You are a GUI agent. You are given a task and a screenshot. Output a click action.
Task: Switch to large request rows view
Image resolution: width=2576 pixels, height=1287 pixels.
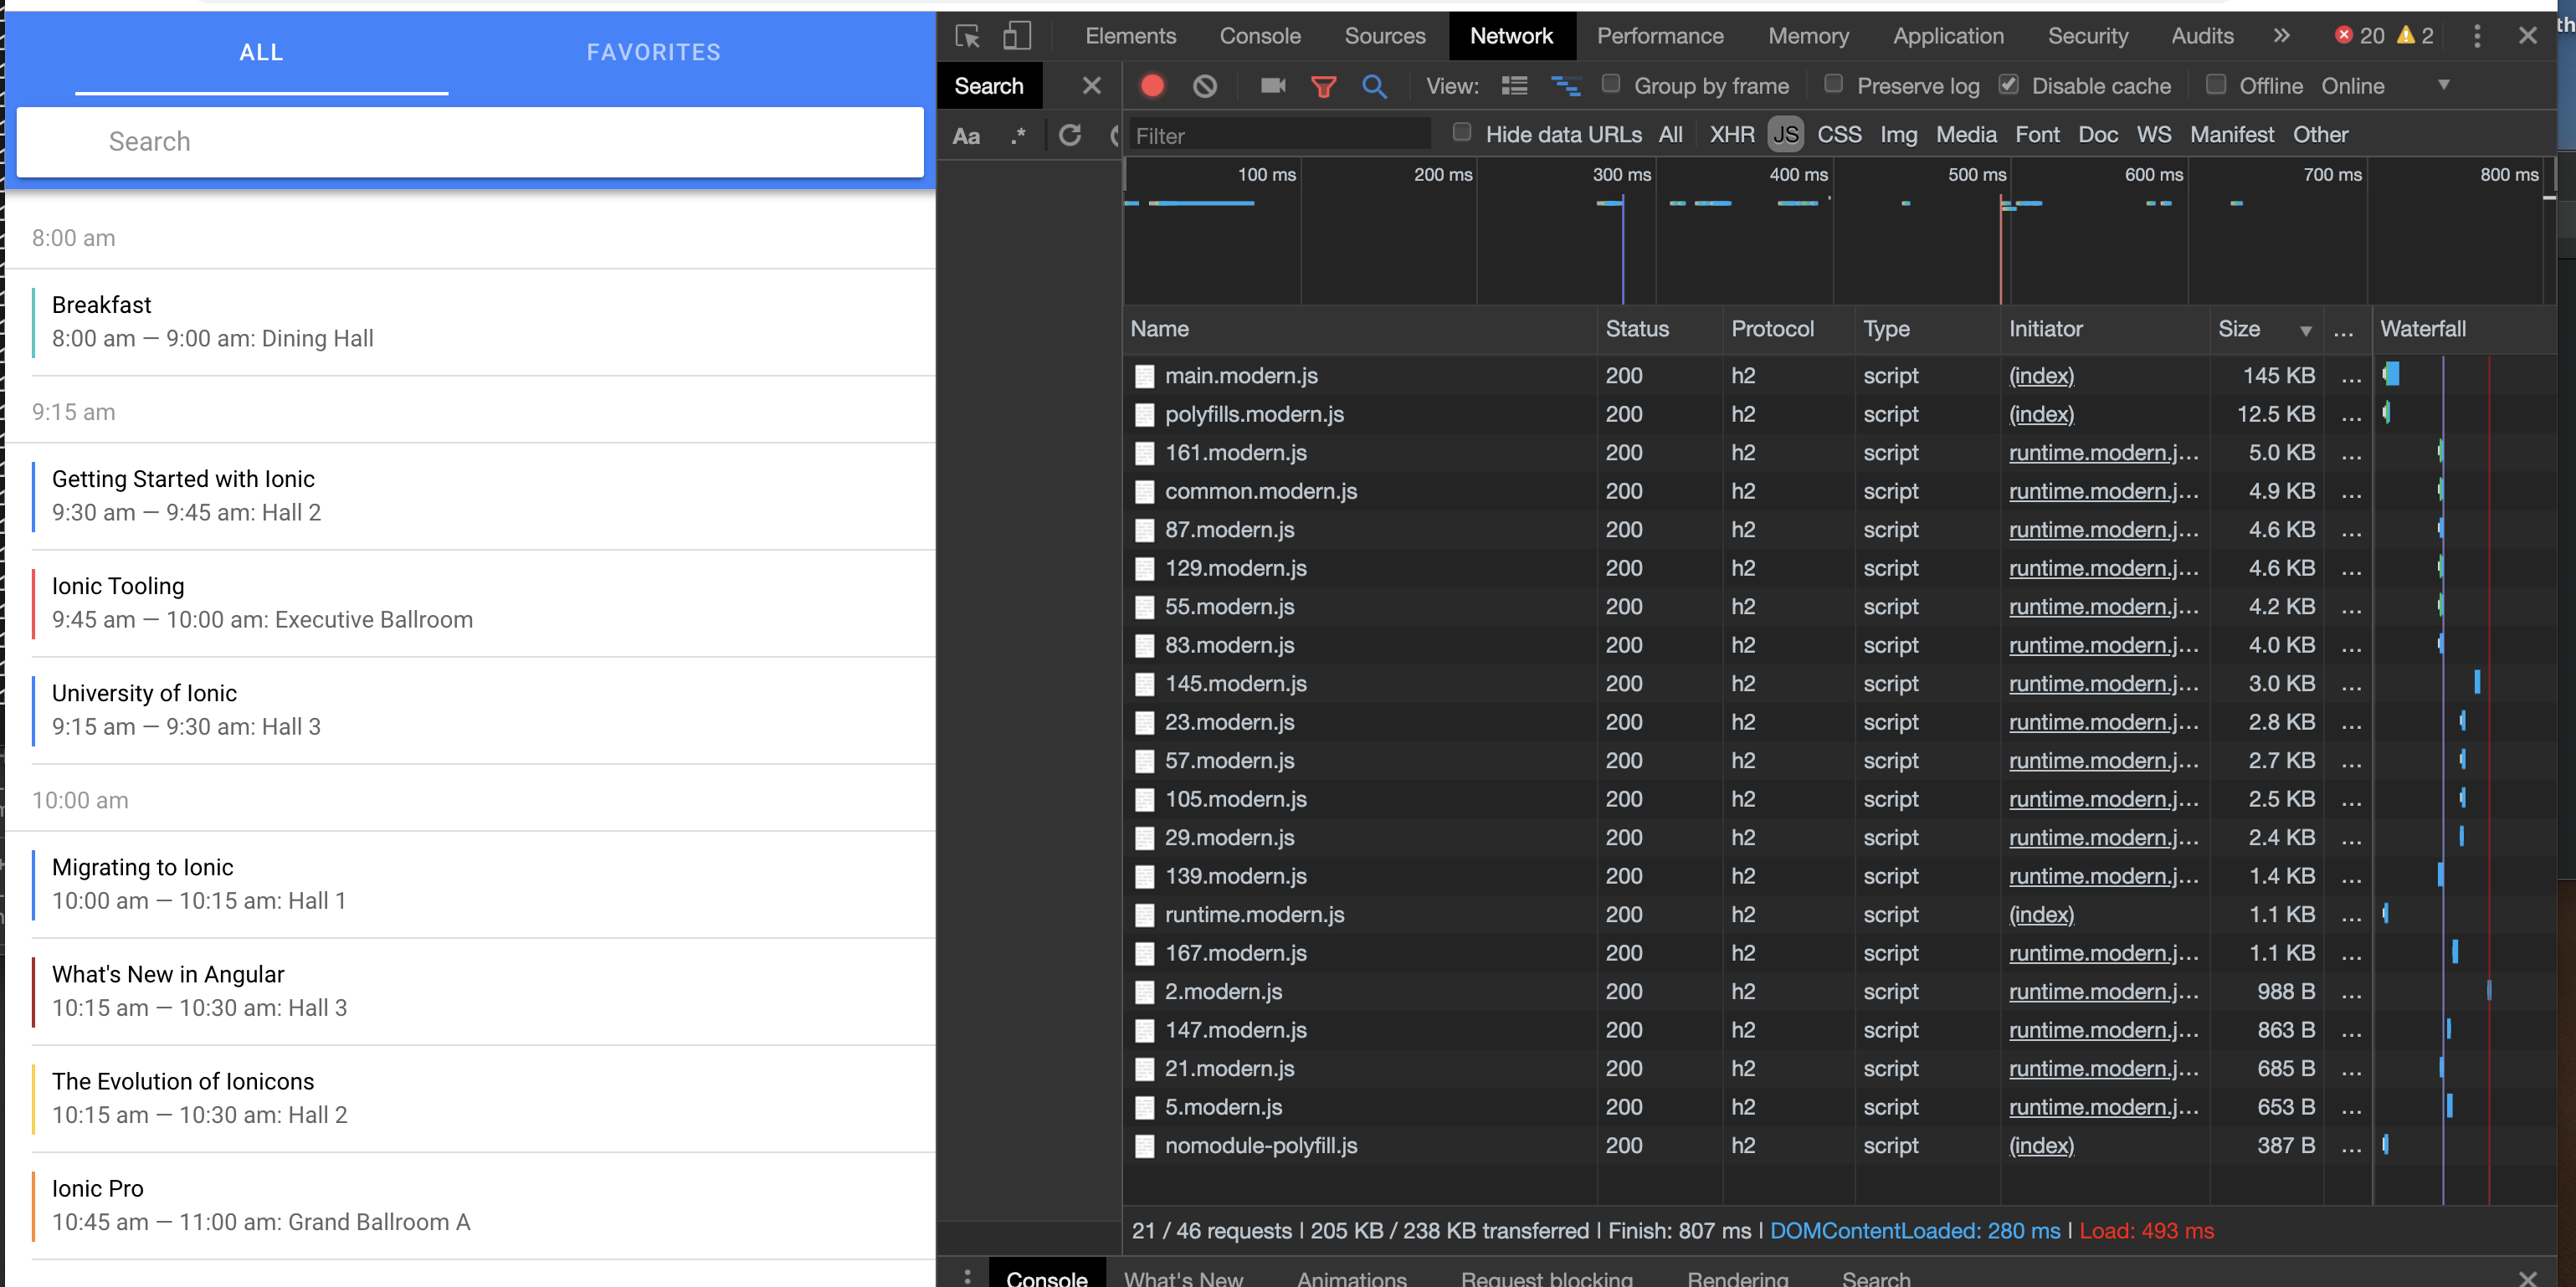click(x=1514, y=86)
